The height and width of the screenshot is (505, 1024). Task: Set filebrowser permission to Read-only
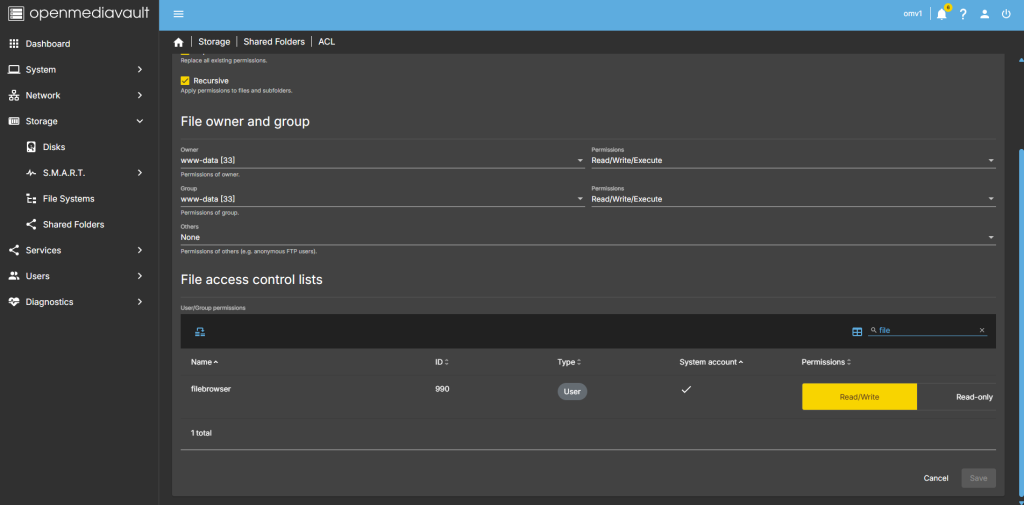[x=973, y=397]
